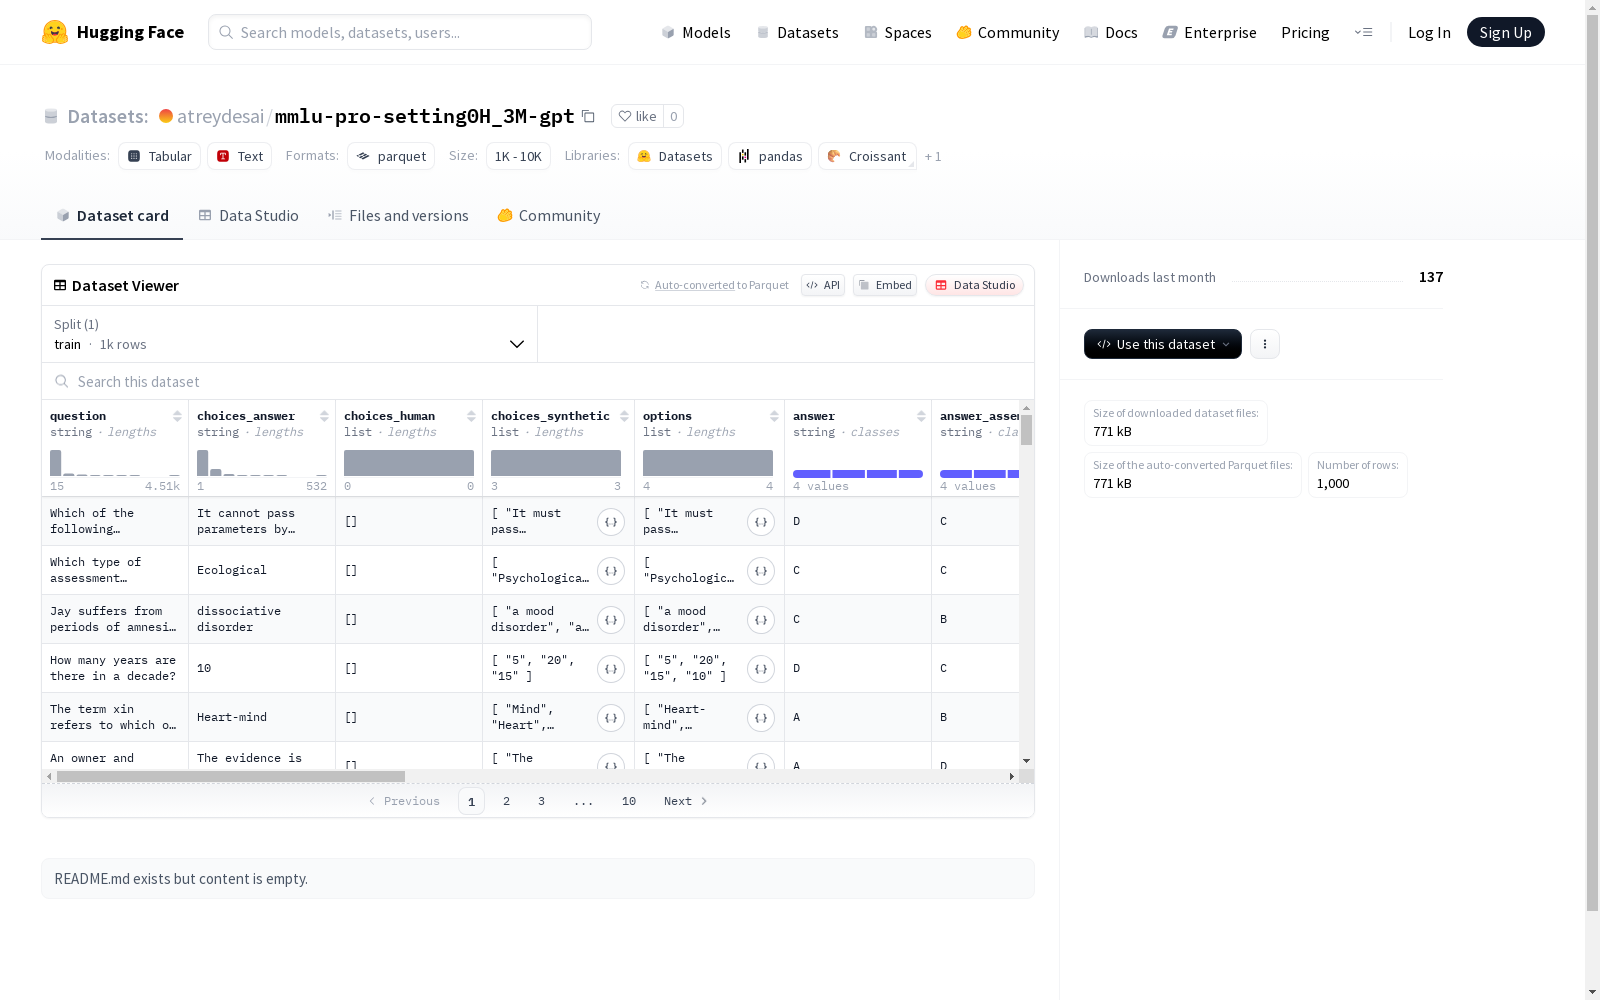Sort by the choices_synthetic column
This screenshot has height=1000, width=1600.
(x=624, y=416)
